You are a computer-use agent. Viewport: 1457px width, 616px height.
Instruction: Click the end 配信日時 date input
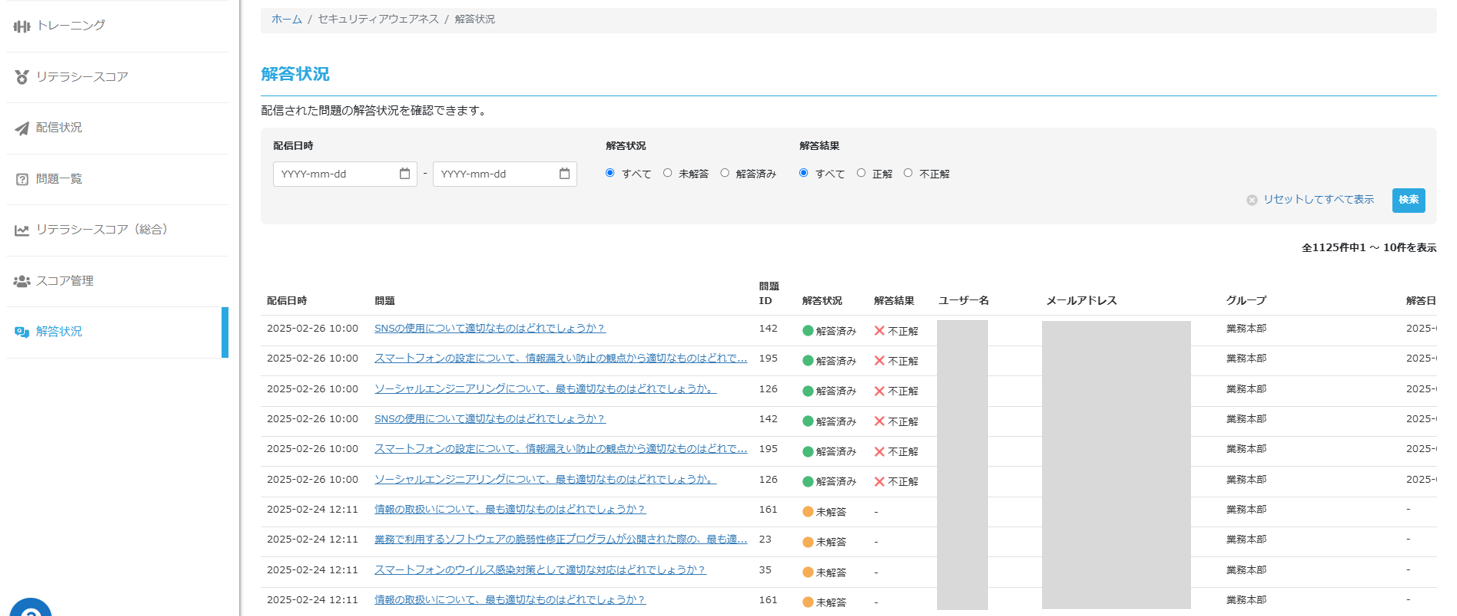[x=505, y=174]
